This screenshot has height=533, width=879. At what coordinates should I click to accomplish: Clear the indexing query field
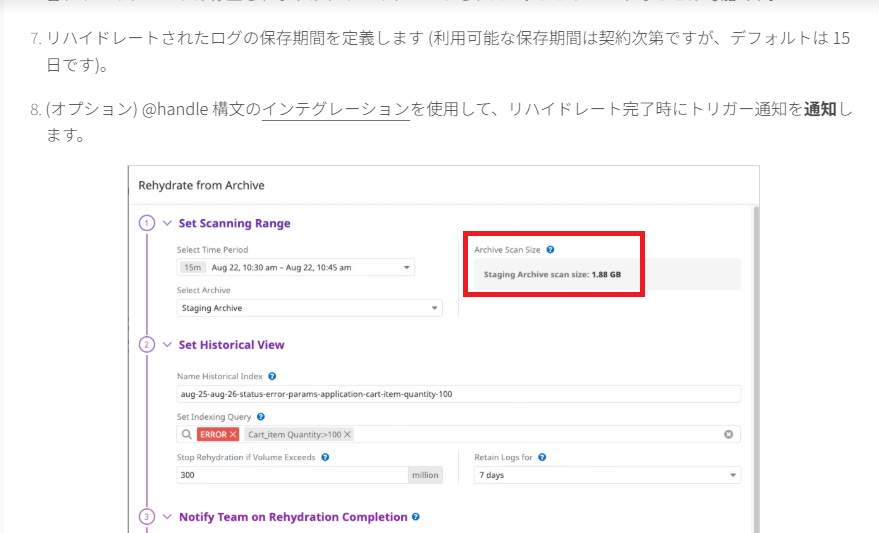[x=728, y=434]
